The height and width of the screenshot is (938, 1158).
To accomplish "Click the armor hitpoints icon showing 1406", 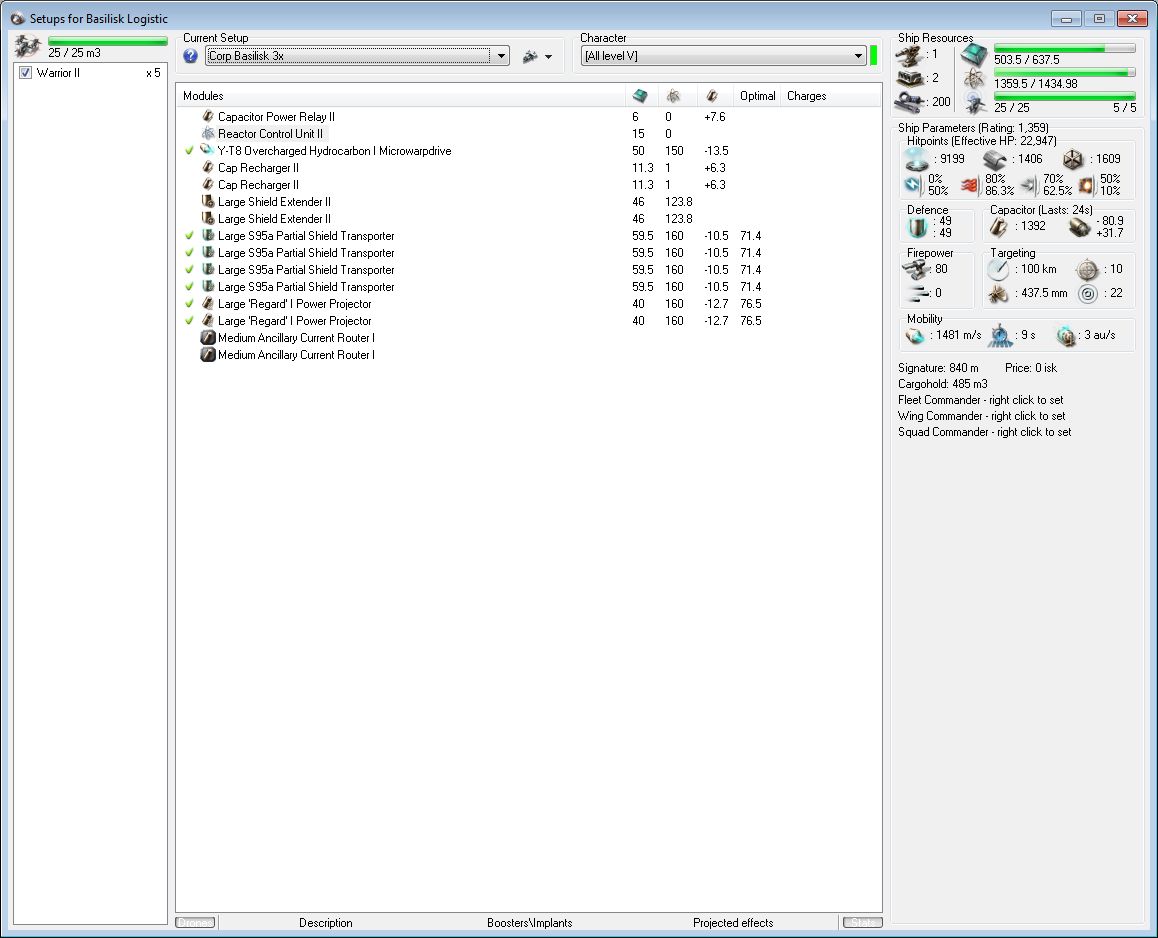I will [995, 159].
